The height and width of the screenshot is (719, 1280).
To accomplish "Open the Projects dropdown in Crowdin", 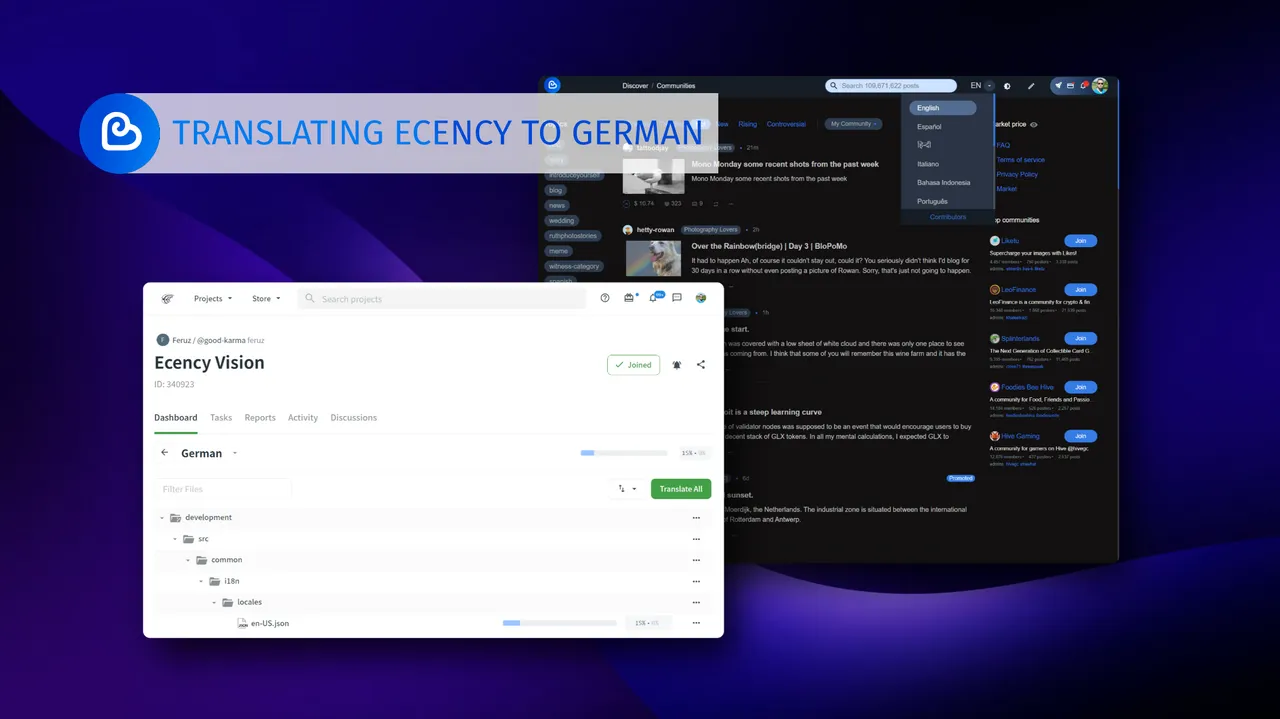I will [x=213, y=298].
